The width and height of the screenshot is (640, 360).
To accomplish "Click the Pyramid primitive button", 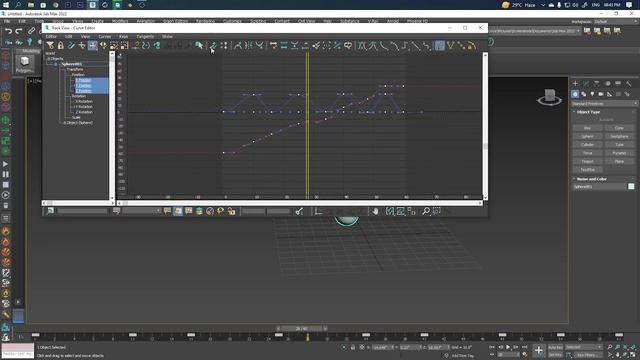I will [x=619, y=153].
